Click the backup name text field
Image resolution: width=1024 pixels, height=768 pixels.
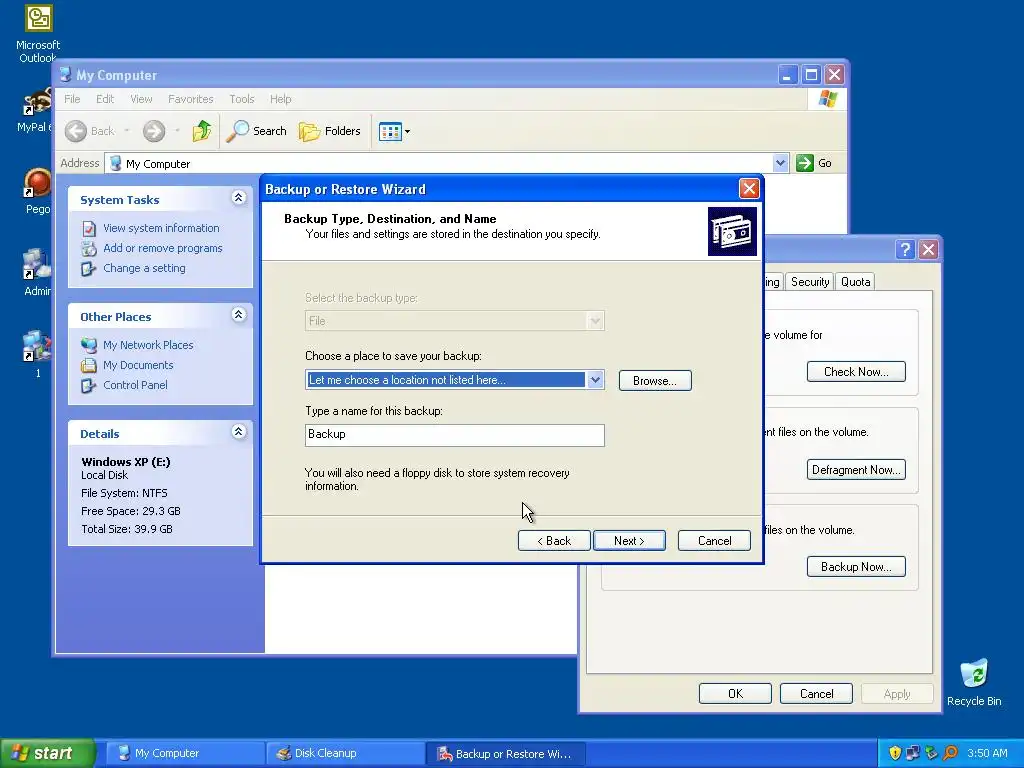click(455, 435)
